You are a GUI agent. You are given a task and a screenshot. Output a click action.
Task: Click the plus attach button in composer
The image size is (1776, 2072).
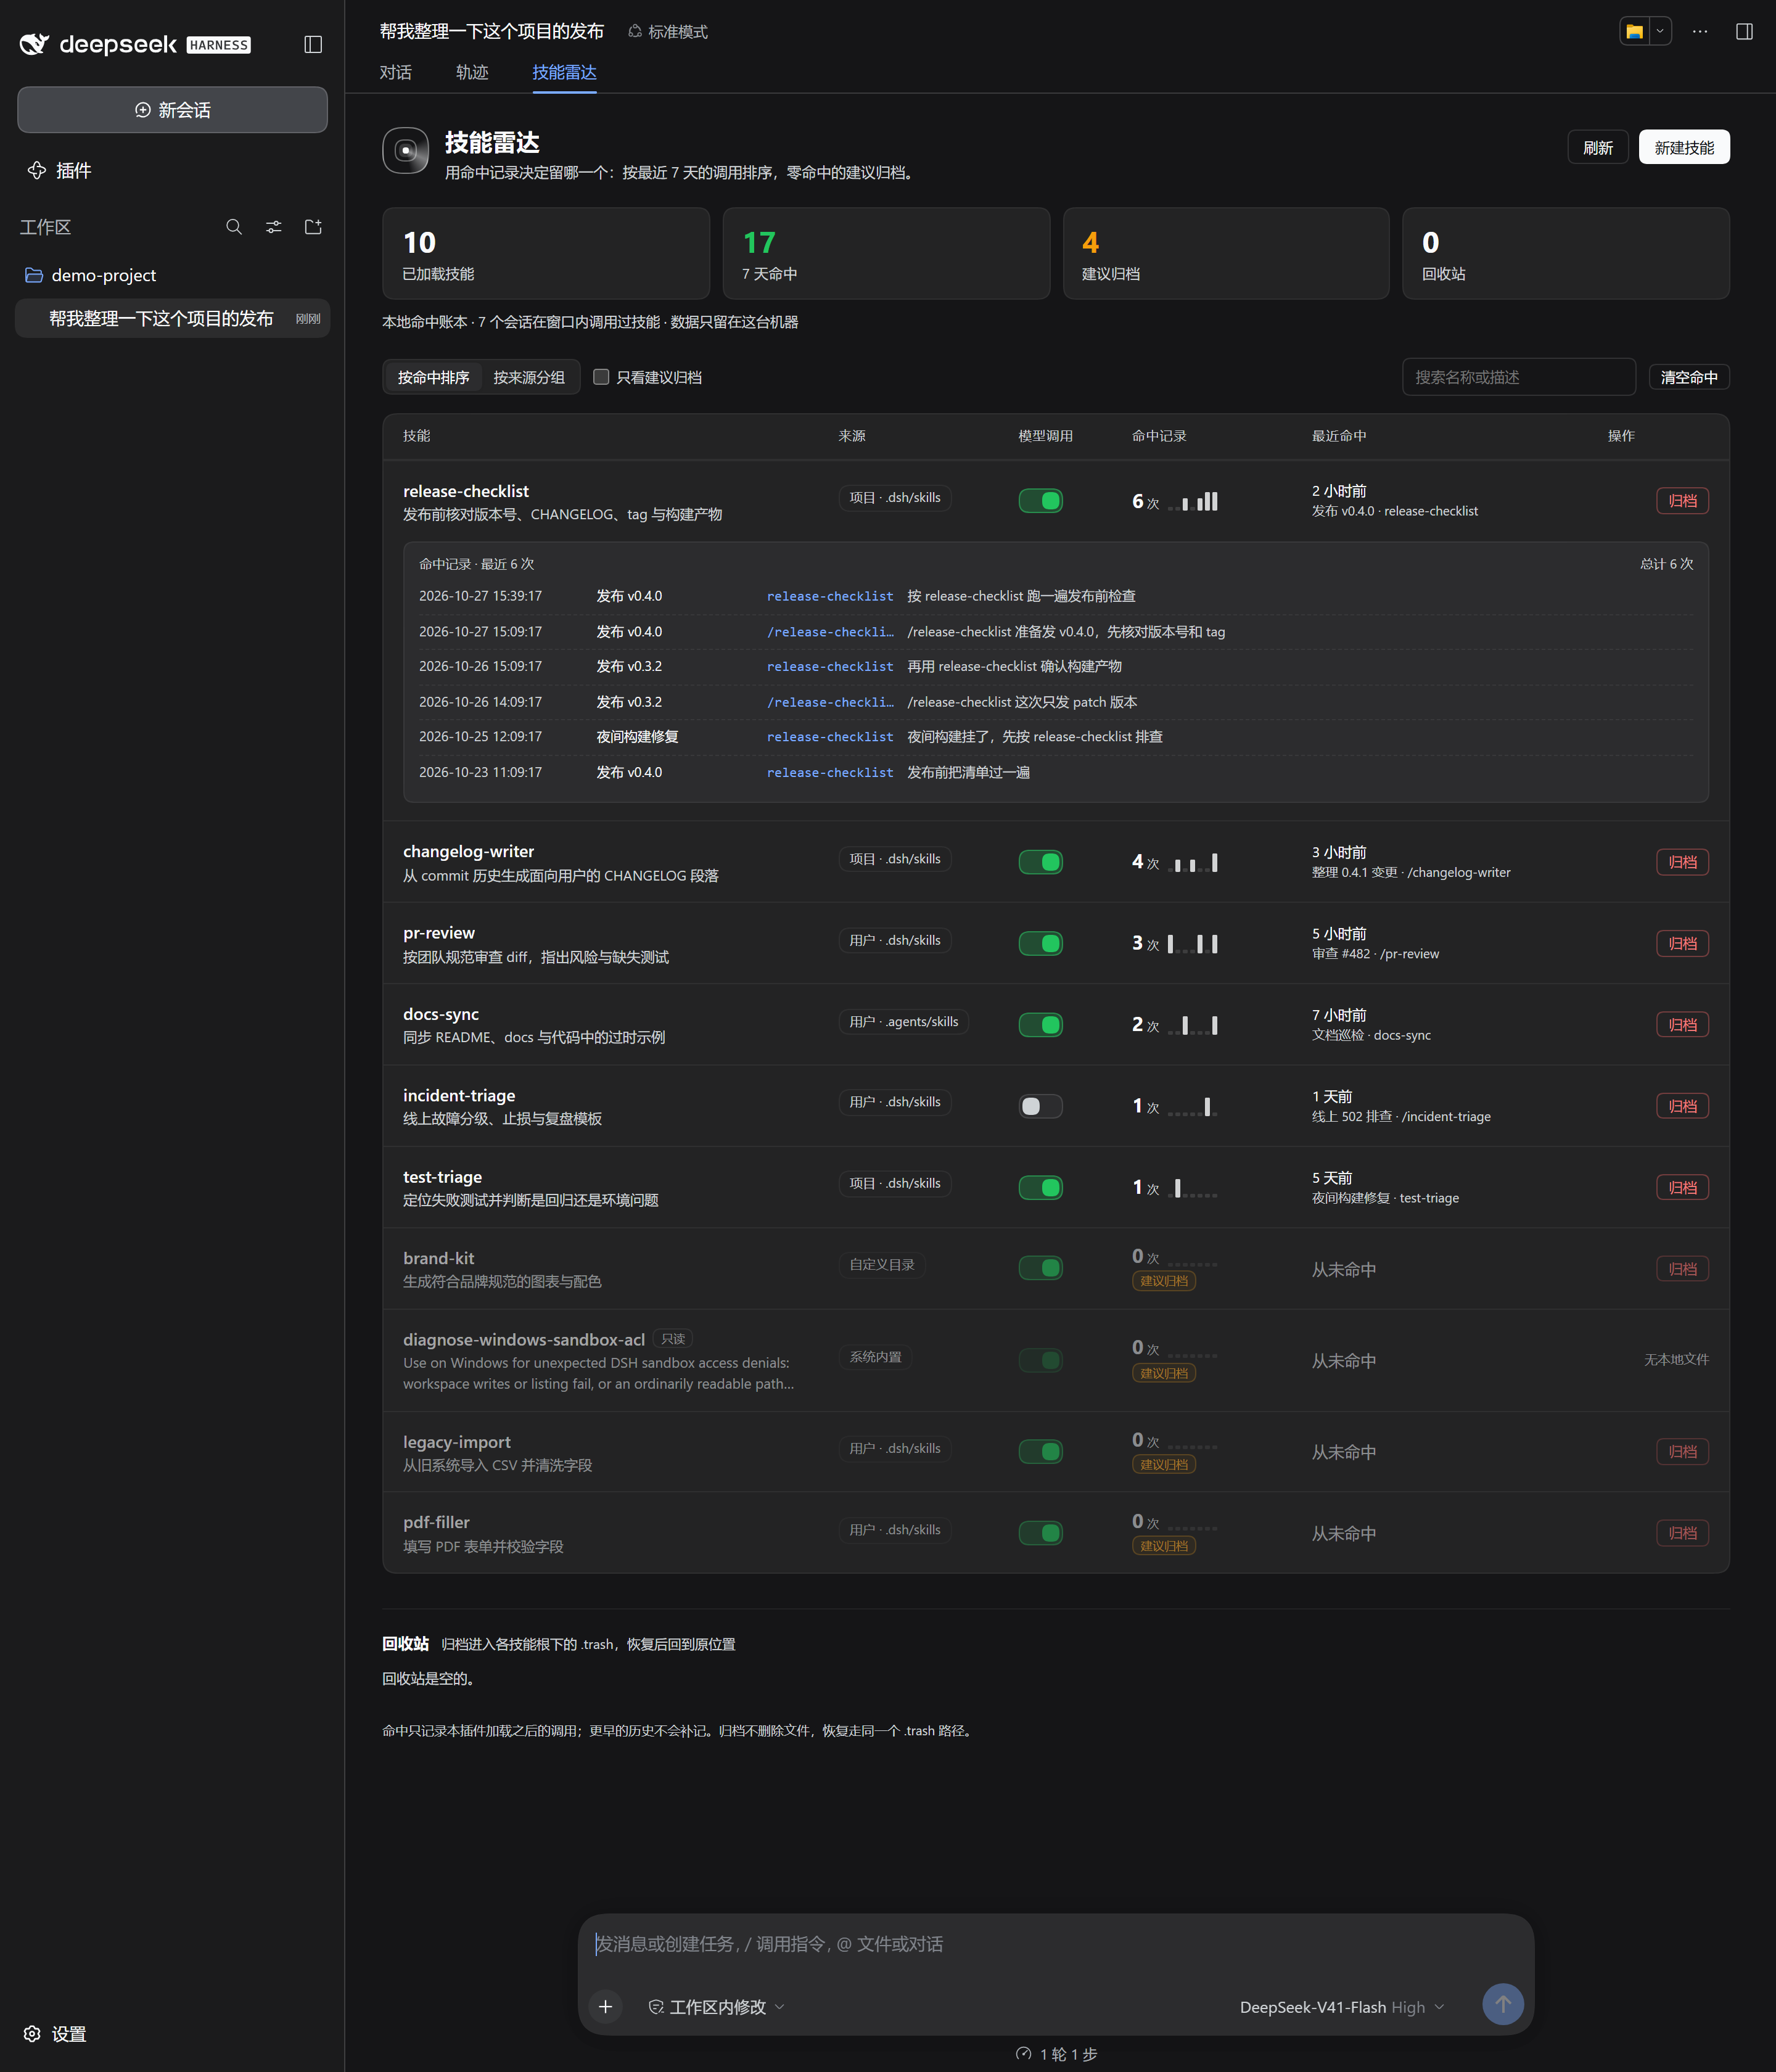(x=605, y=2006)
